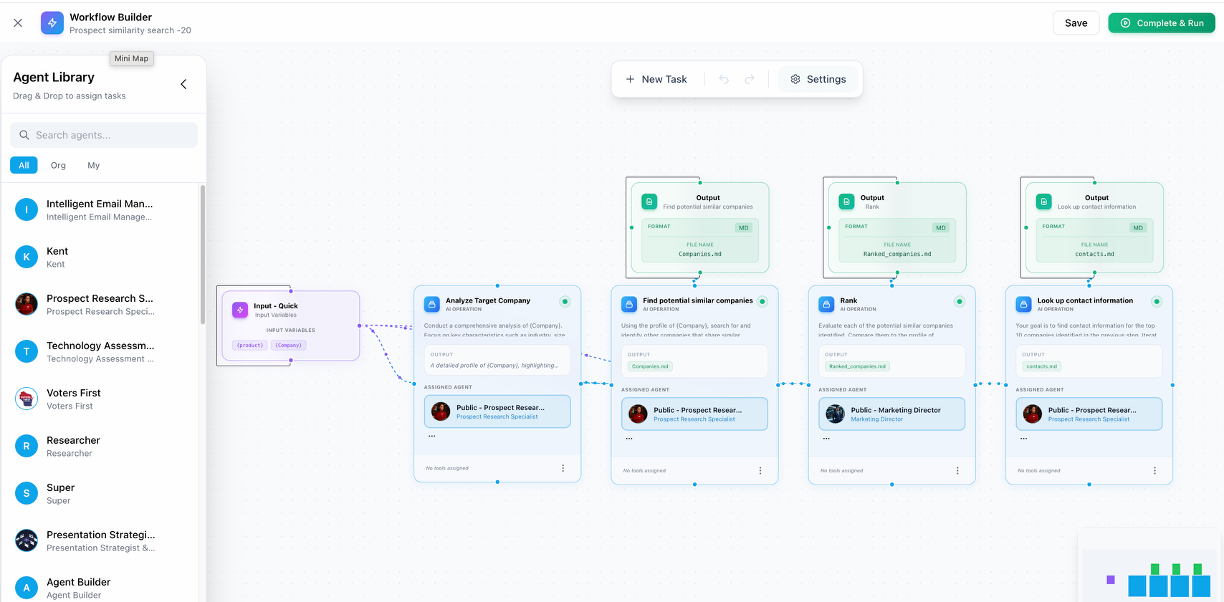The width and height of the screenshot is (1224, 602).
Task: Click the Marketing Director avatar on the Rank task
Action: pos(834,412)
